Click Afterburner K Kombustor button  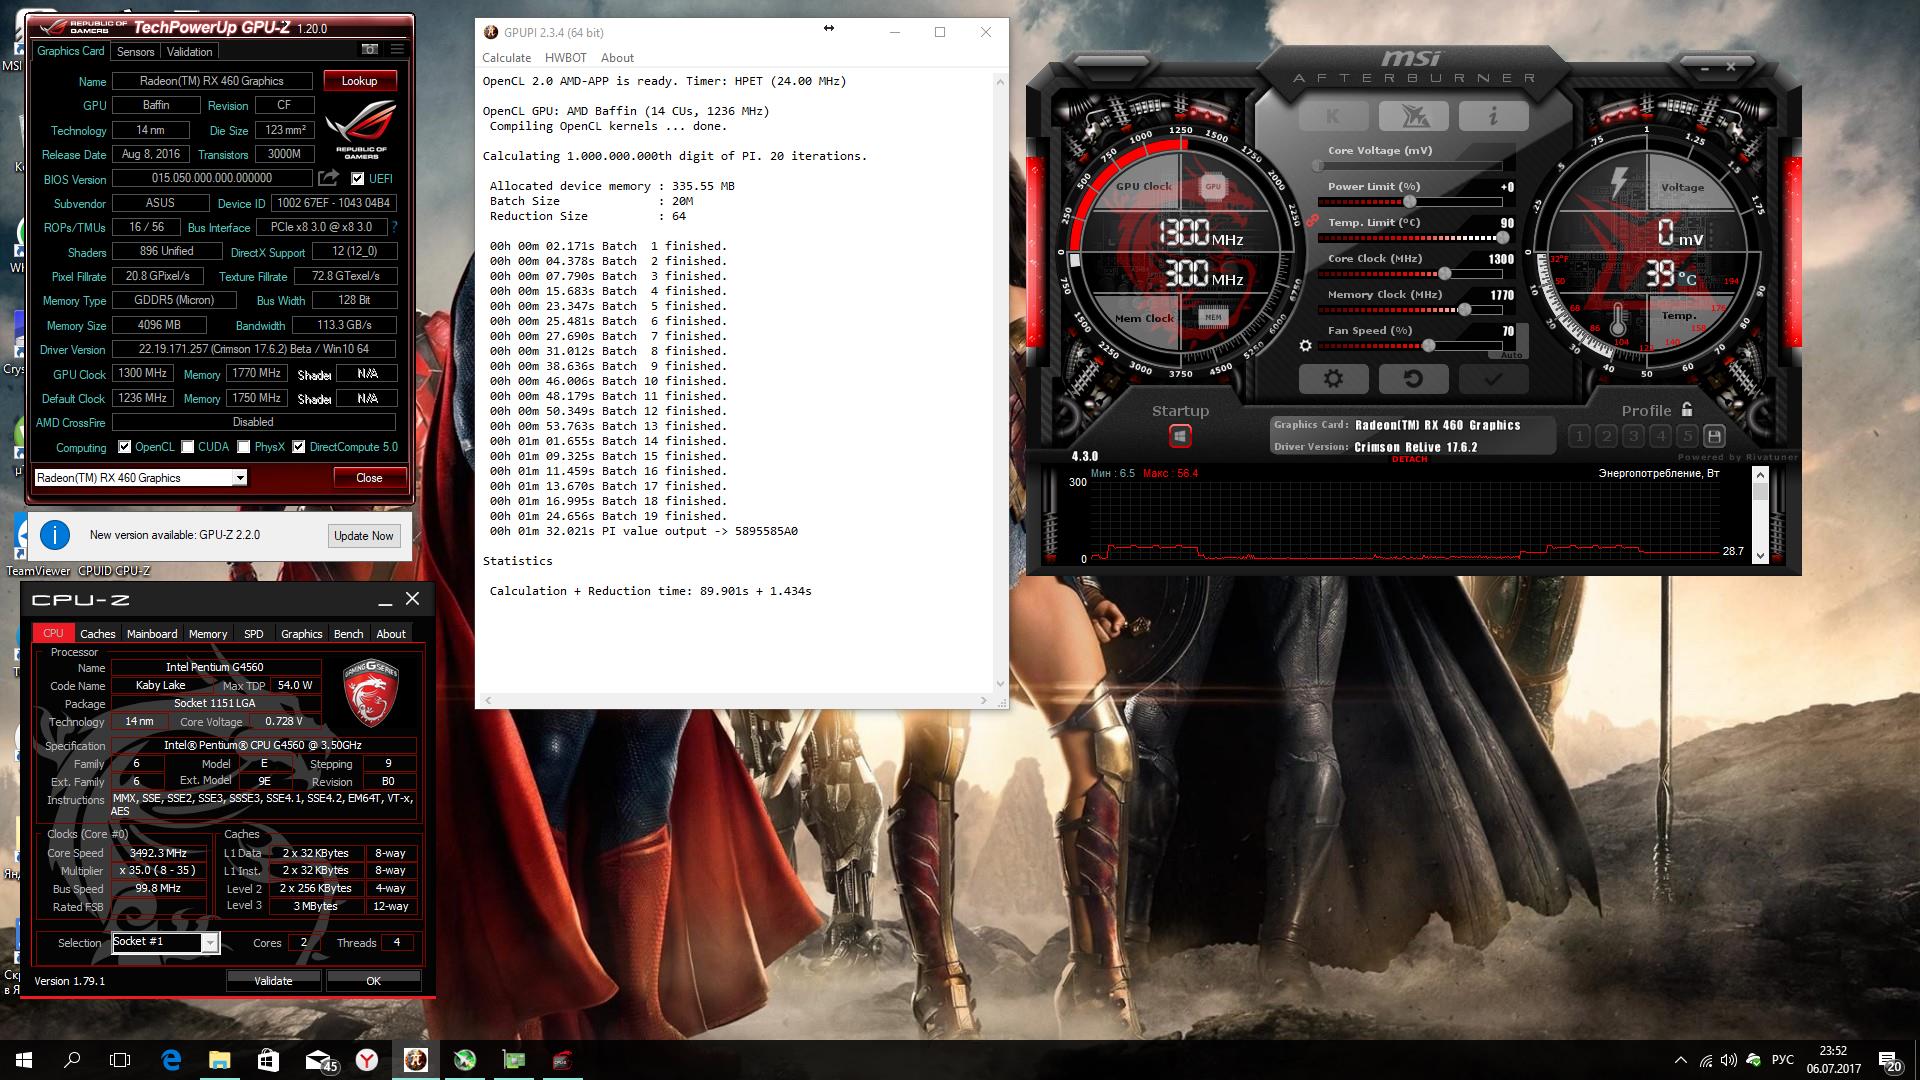pos(1333,116)
